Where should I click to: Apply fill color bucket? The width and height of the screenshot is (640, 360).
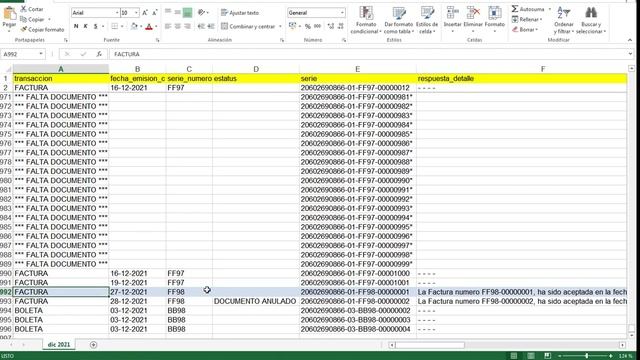[134, 26]
